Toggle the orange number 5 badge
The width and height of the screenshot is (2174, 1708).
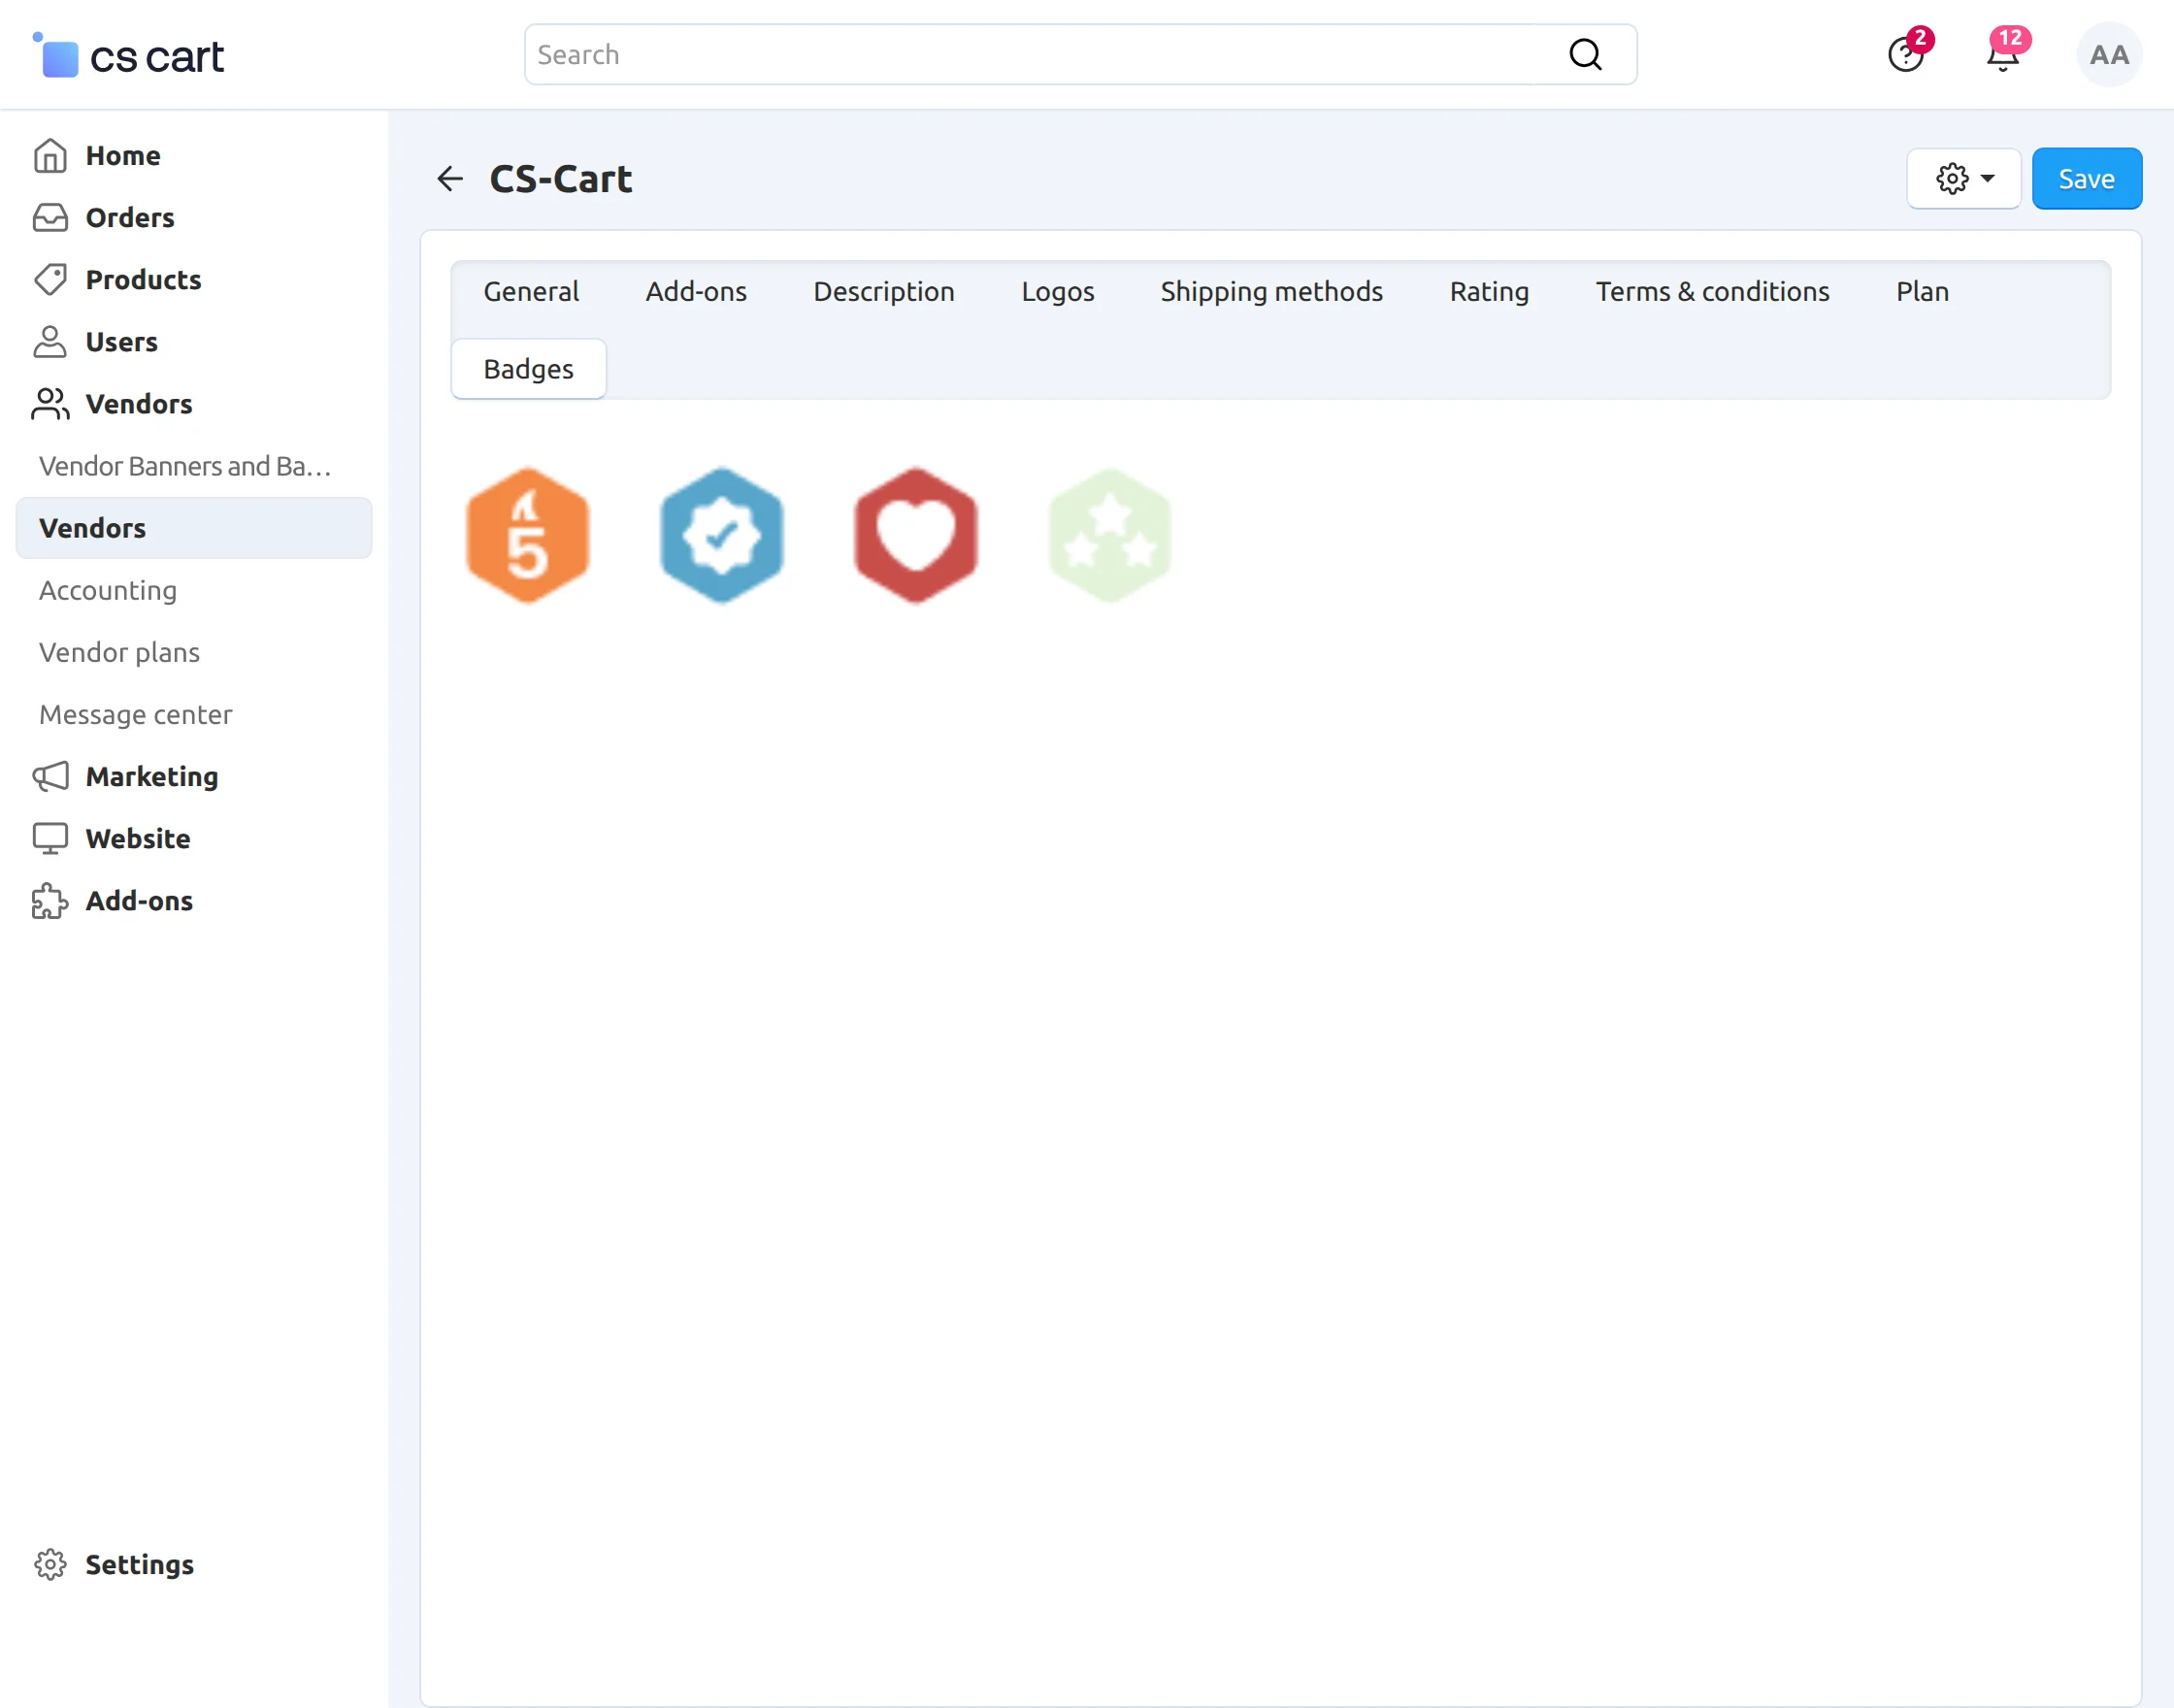click(x=528, y=535)
